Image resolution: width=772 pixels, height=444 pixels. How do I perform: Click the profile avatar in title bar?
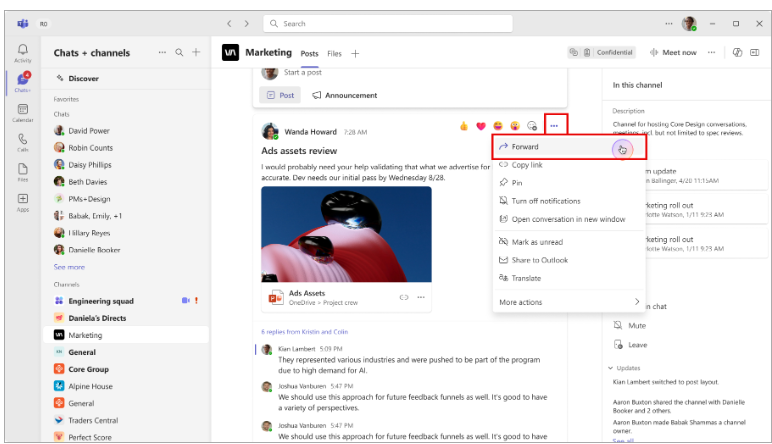(x=689, y=24)
